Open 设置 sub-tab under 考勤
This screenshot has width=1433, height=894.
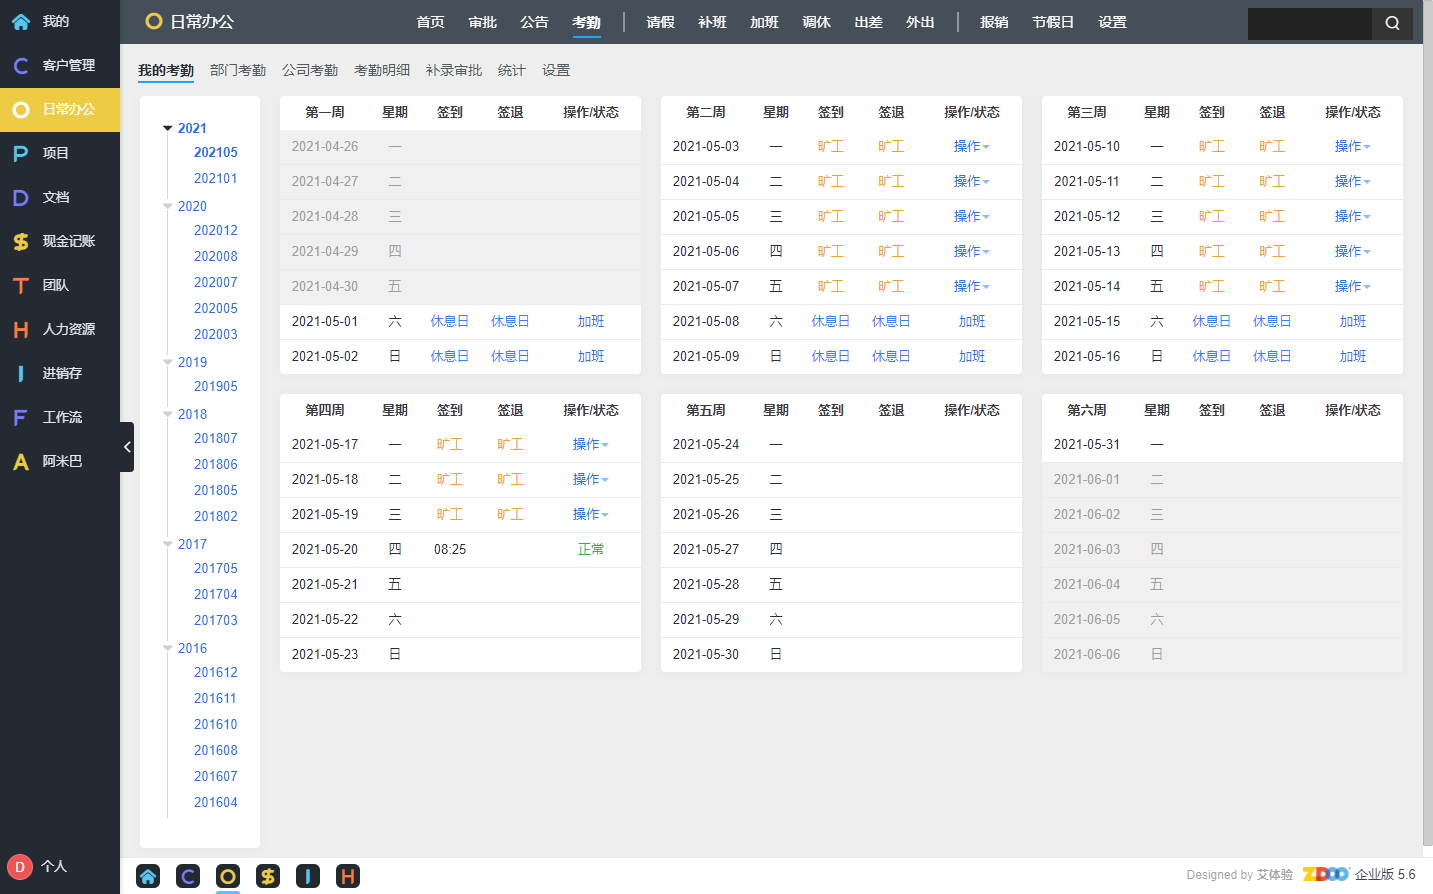coord(556,70)
